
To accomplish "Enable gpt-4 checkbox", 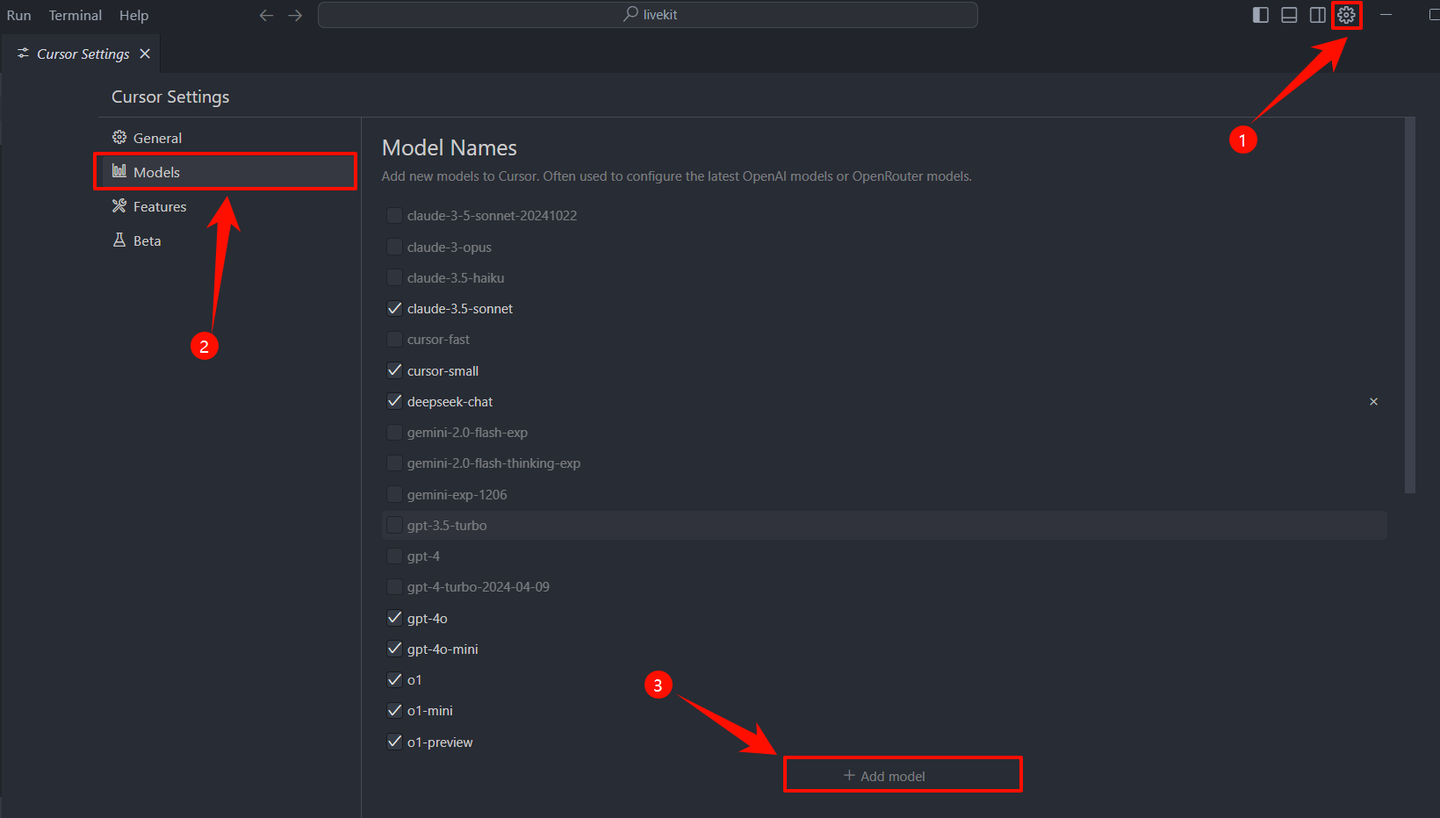I will tap(394, 556).
